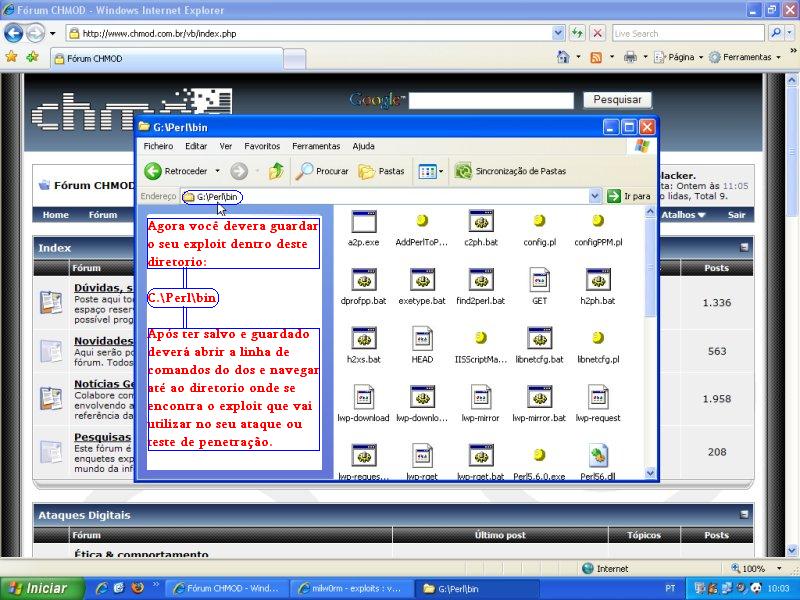This screenshot has height=600, width=800.
Task: Adjust the IE zoom level 100%
Action: tap(756, 568)
